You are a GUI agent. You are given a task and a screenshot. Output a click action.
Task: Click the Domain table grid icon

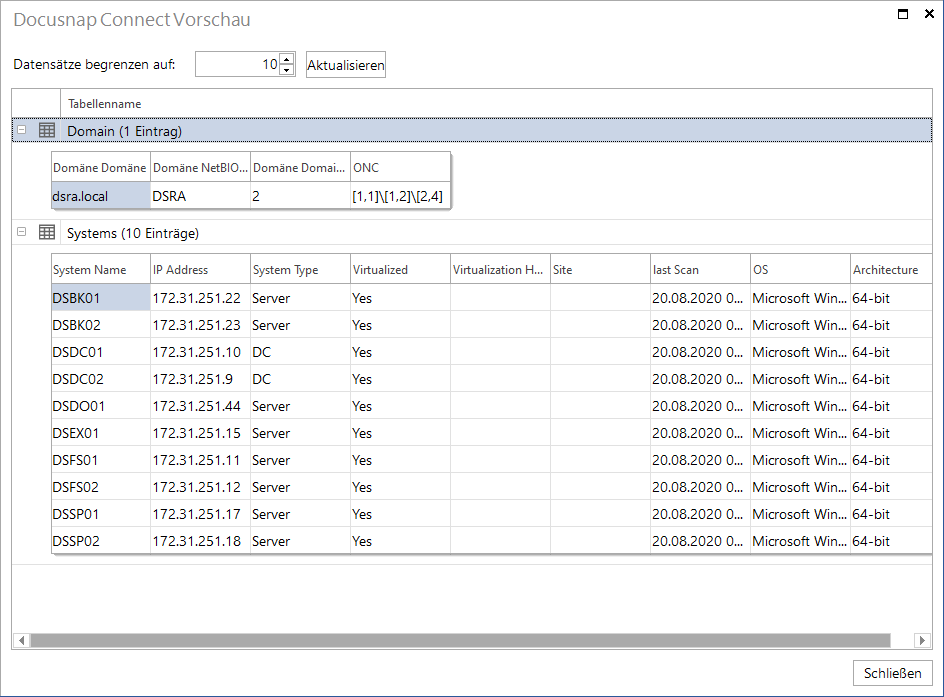[x=47, y=130]
